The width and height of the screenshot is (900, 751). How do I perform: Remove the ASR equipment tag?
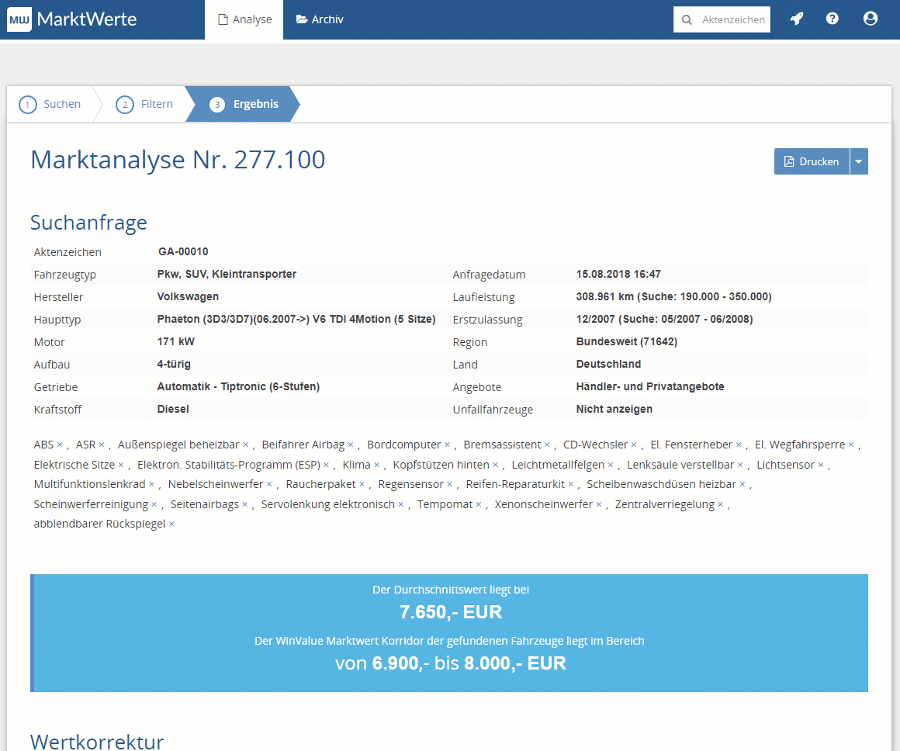[102, 445]
